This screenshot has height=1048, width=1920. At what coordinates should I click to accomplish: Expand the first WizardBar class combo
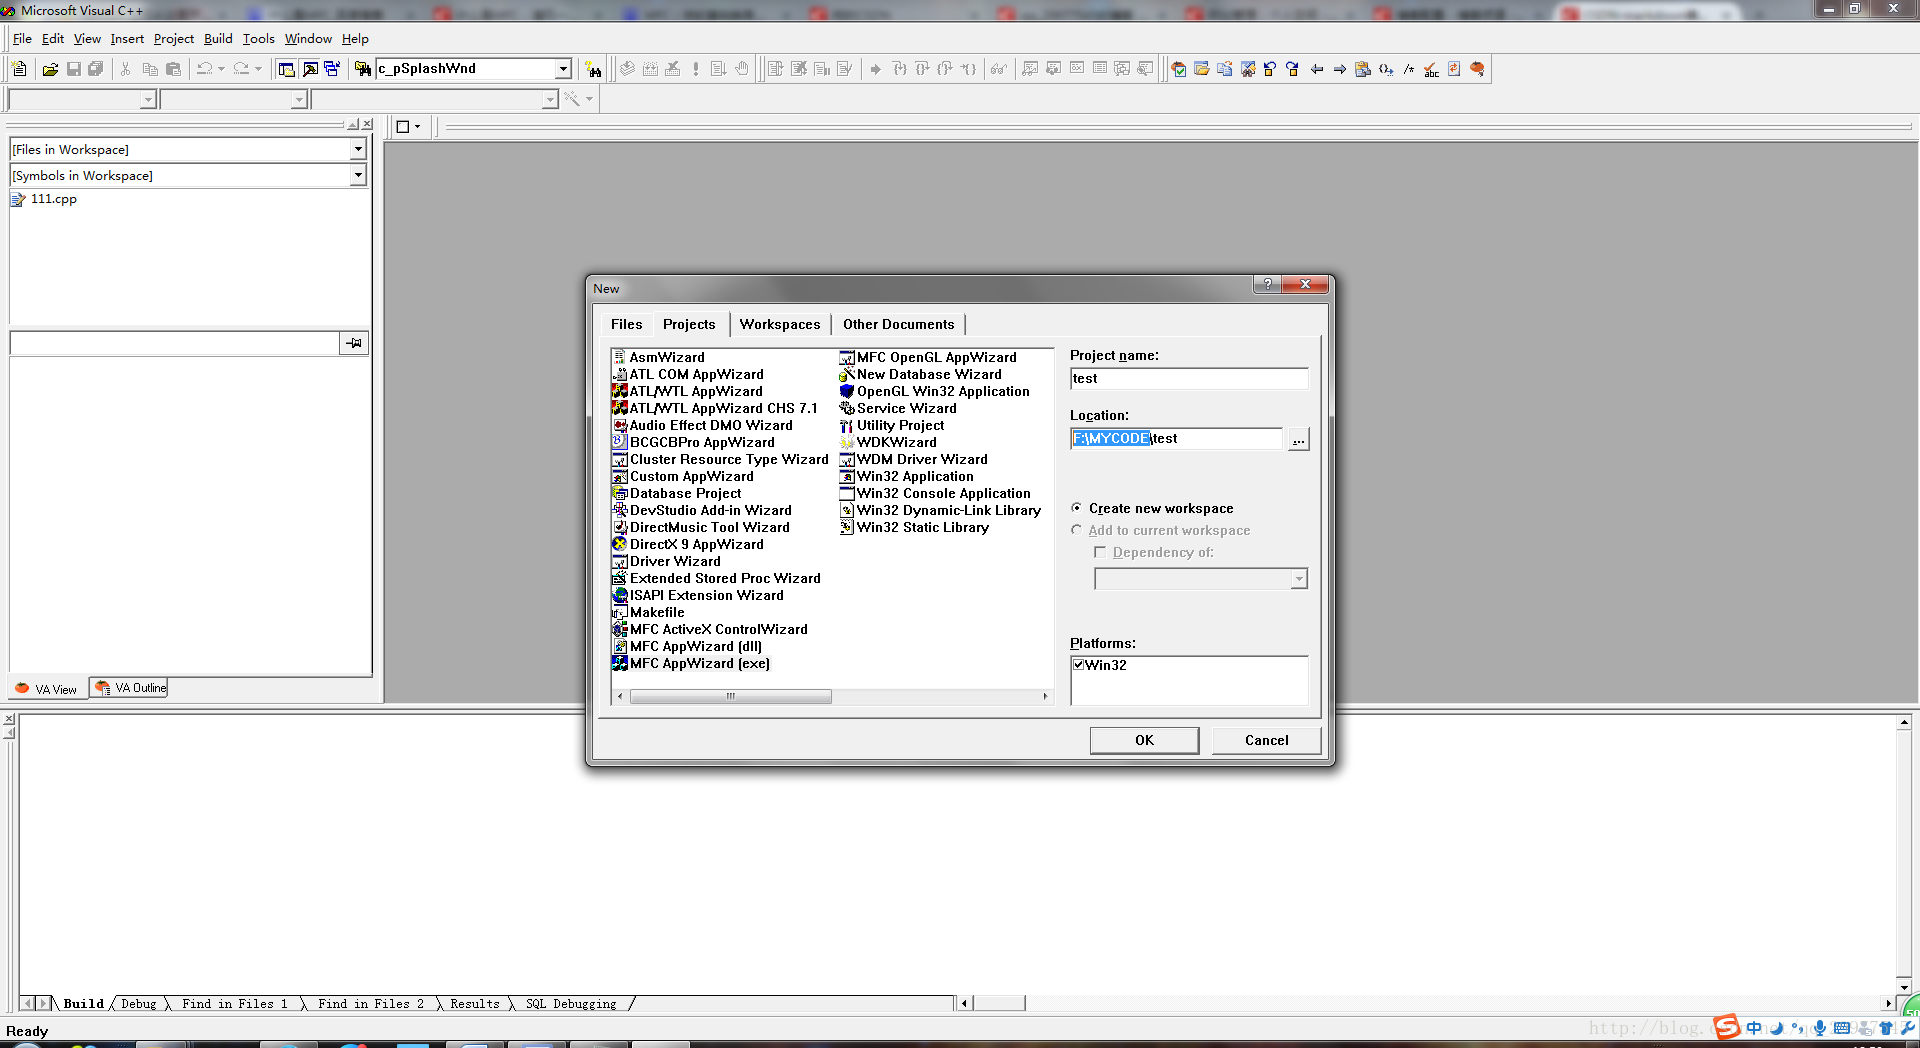point(148,99)
